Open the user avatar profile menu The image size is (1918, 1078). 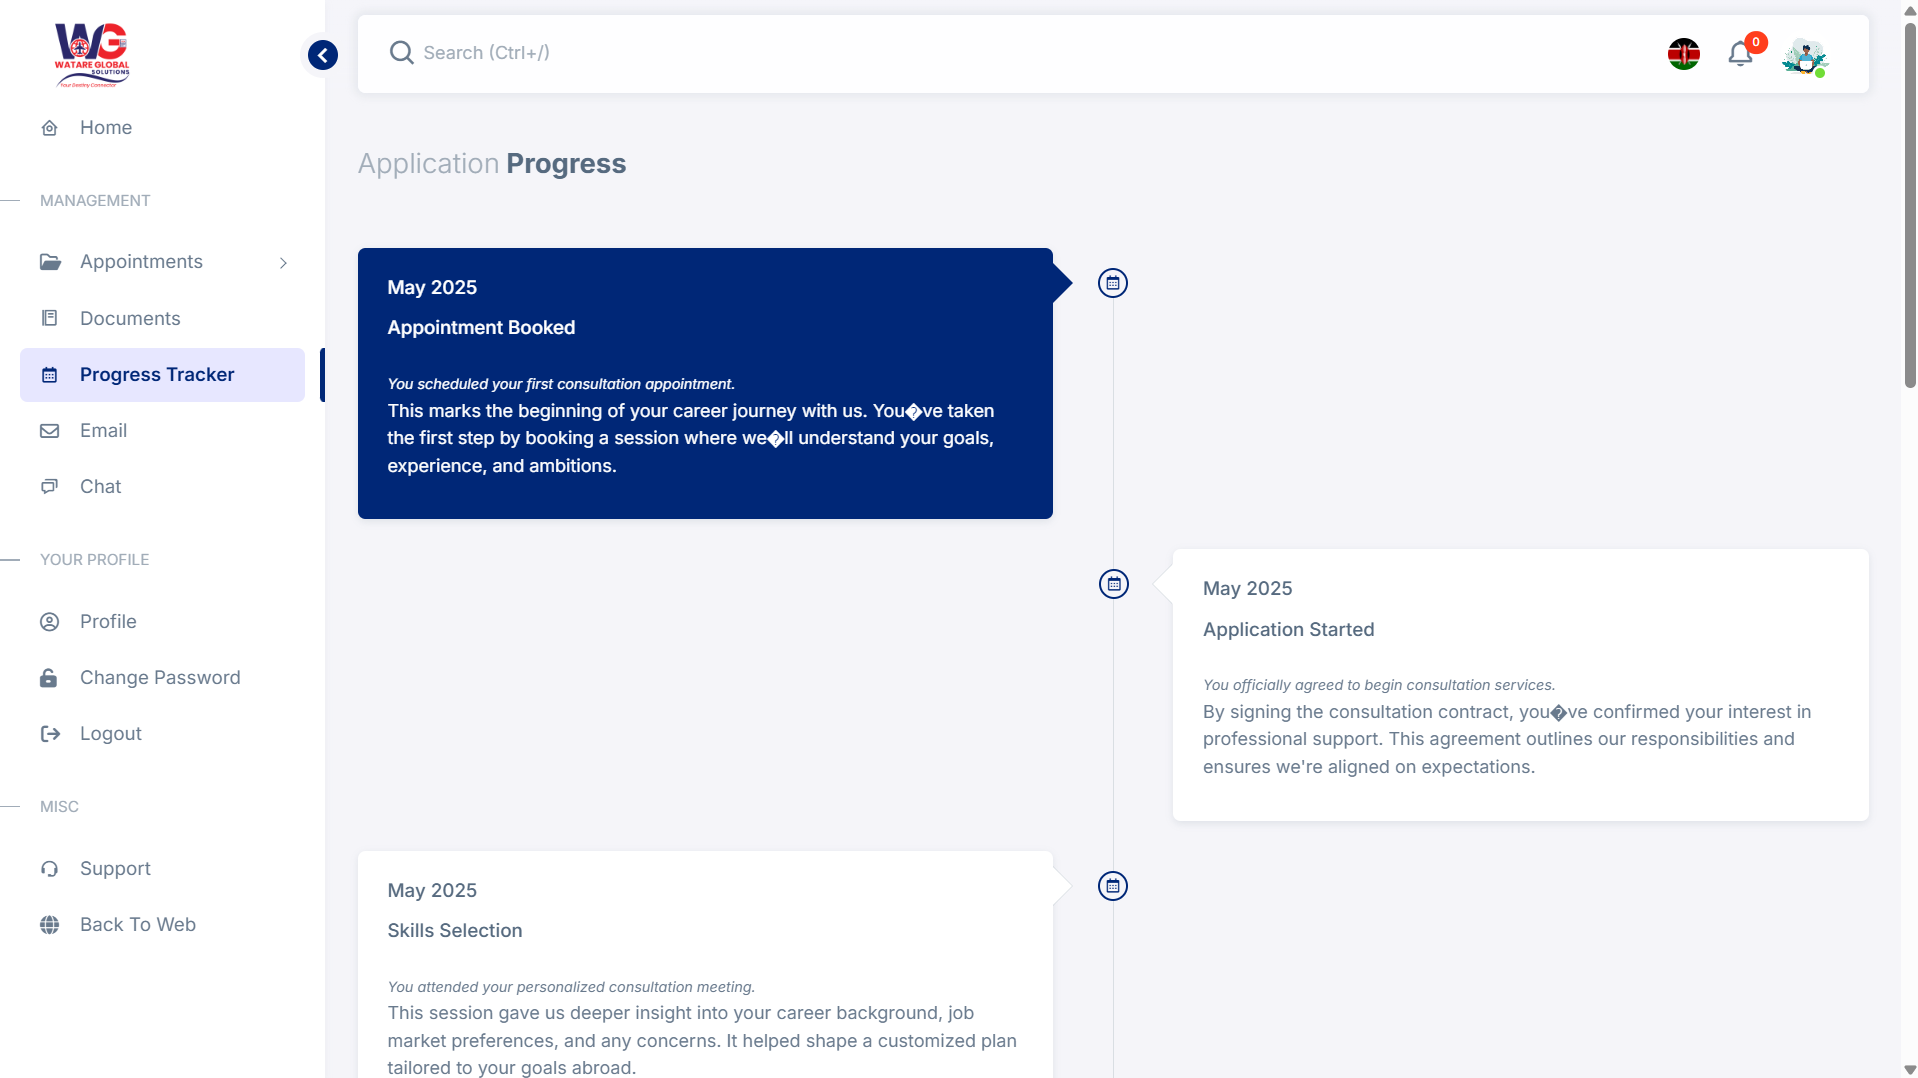[x=1805, y=57]
